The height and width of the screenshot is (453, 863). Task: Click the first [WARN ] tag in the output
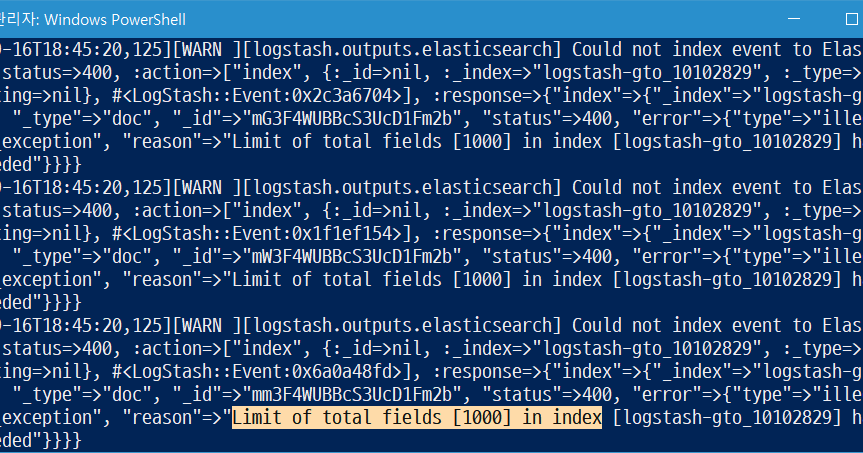207,50
